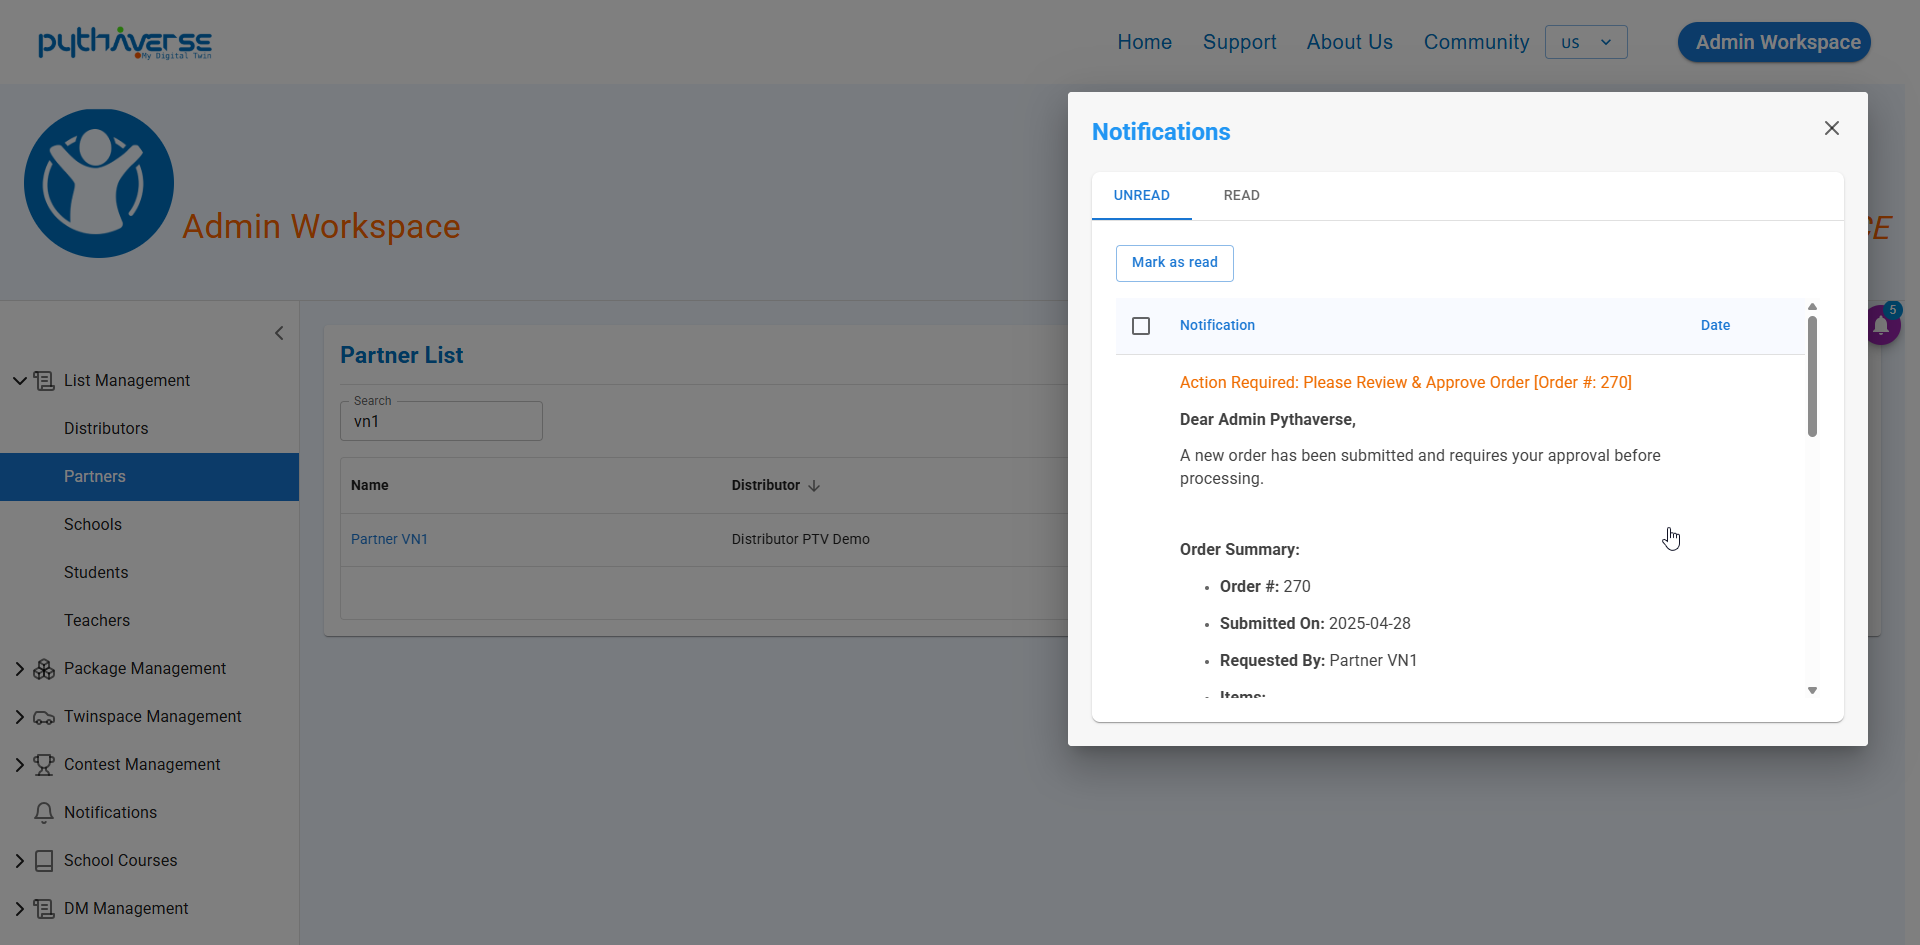Screen dimensions: 1920x945
Task: Click the Admin Workspace avatar icon
Action: click(x=99, y=183)
